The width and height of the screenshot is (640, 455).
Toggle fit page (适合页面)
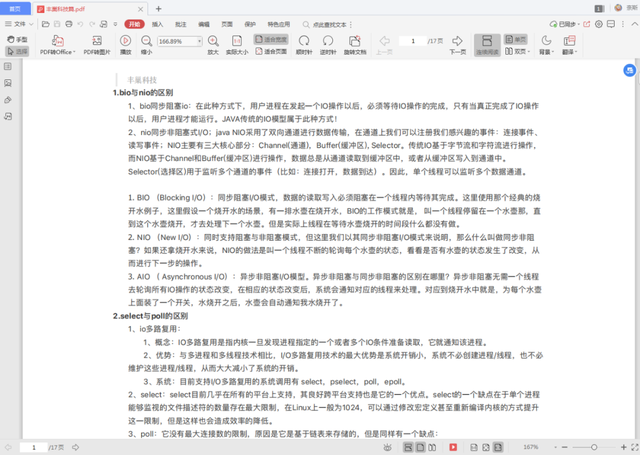pos(271,51)
